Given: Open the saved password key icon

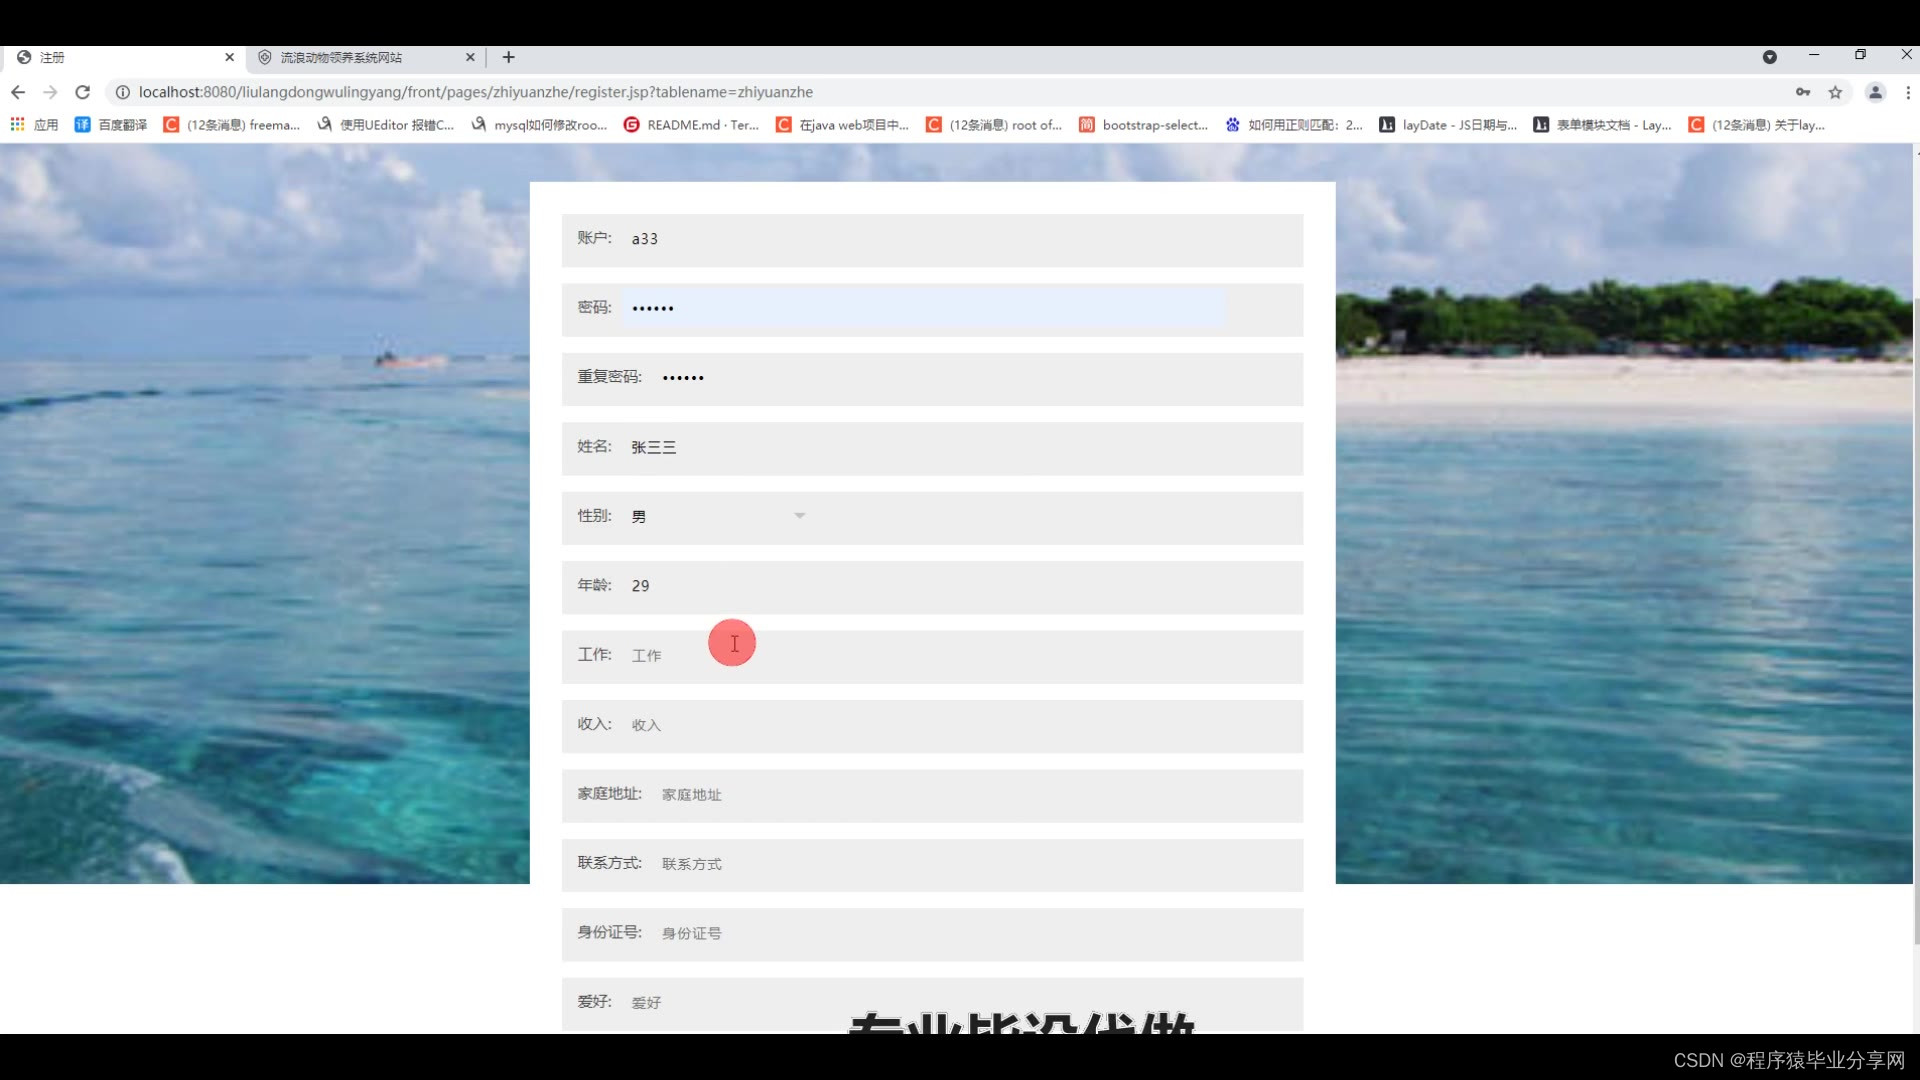Looking at the screenshot, I should pyautogui.click(x=1803, y=92).
